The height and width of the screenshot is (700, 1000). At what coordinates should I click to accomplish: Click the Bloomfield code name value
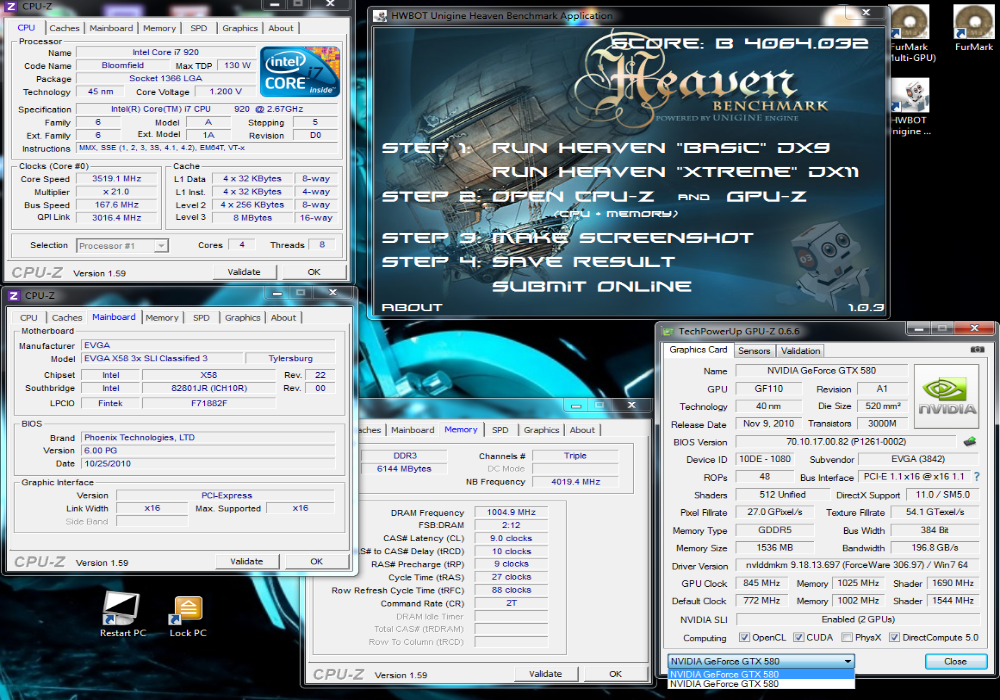coord(122,65)
